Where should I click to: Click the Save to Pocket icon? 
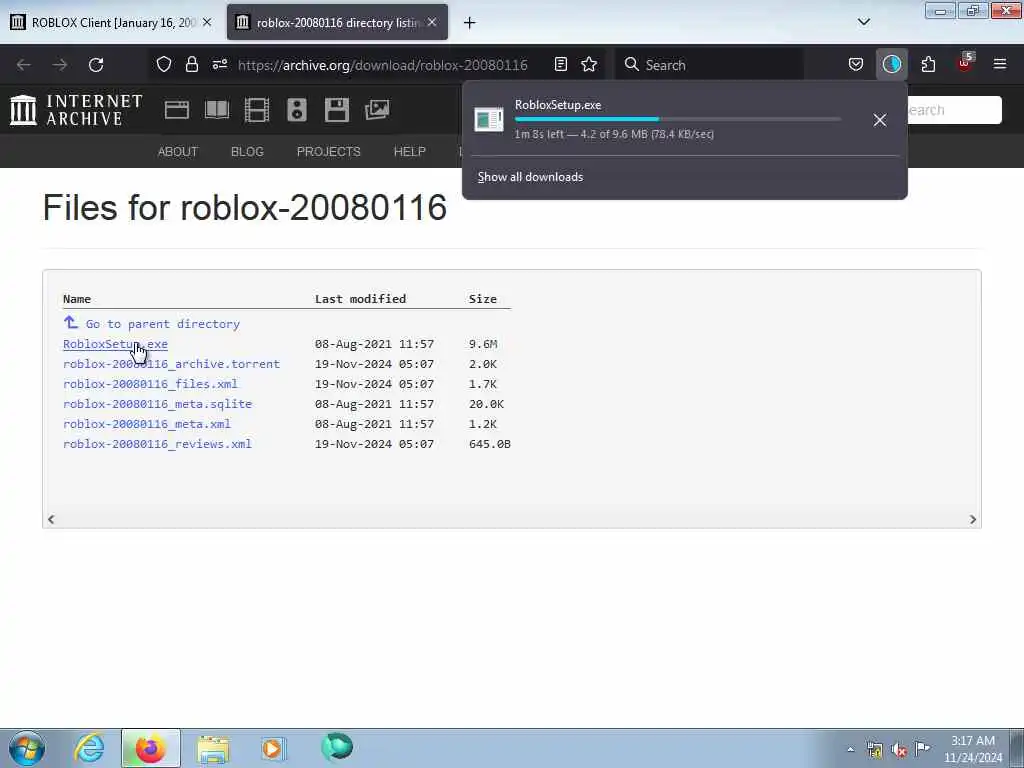pos(856,65)
